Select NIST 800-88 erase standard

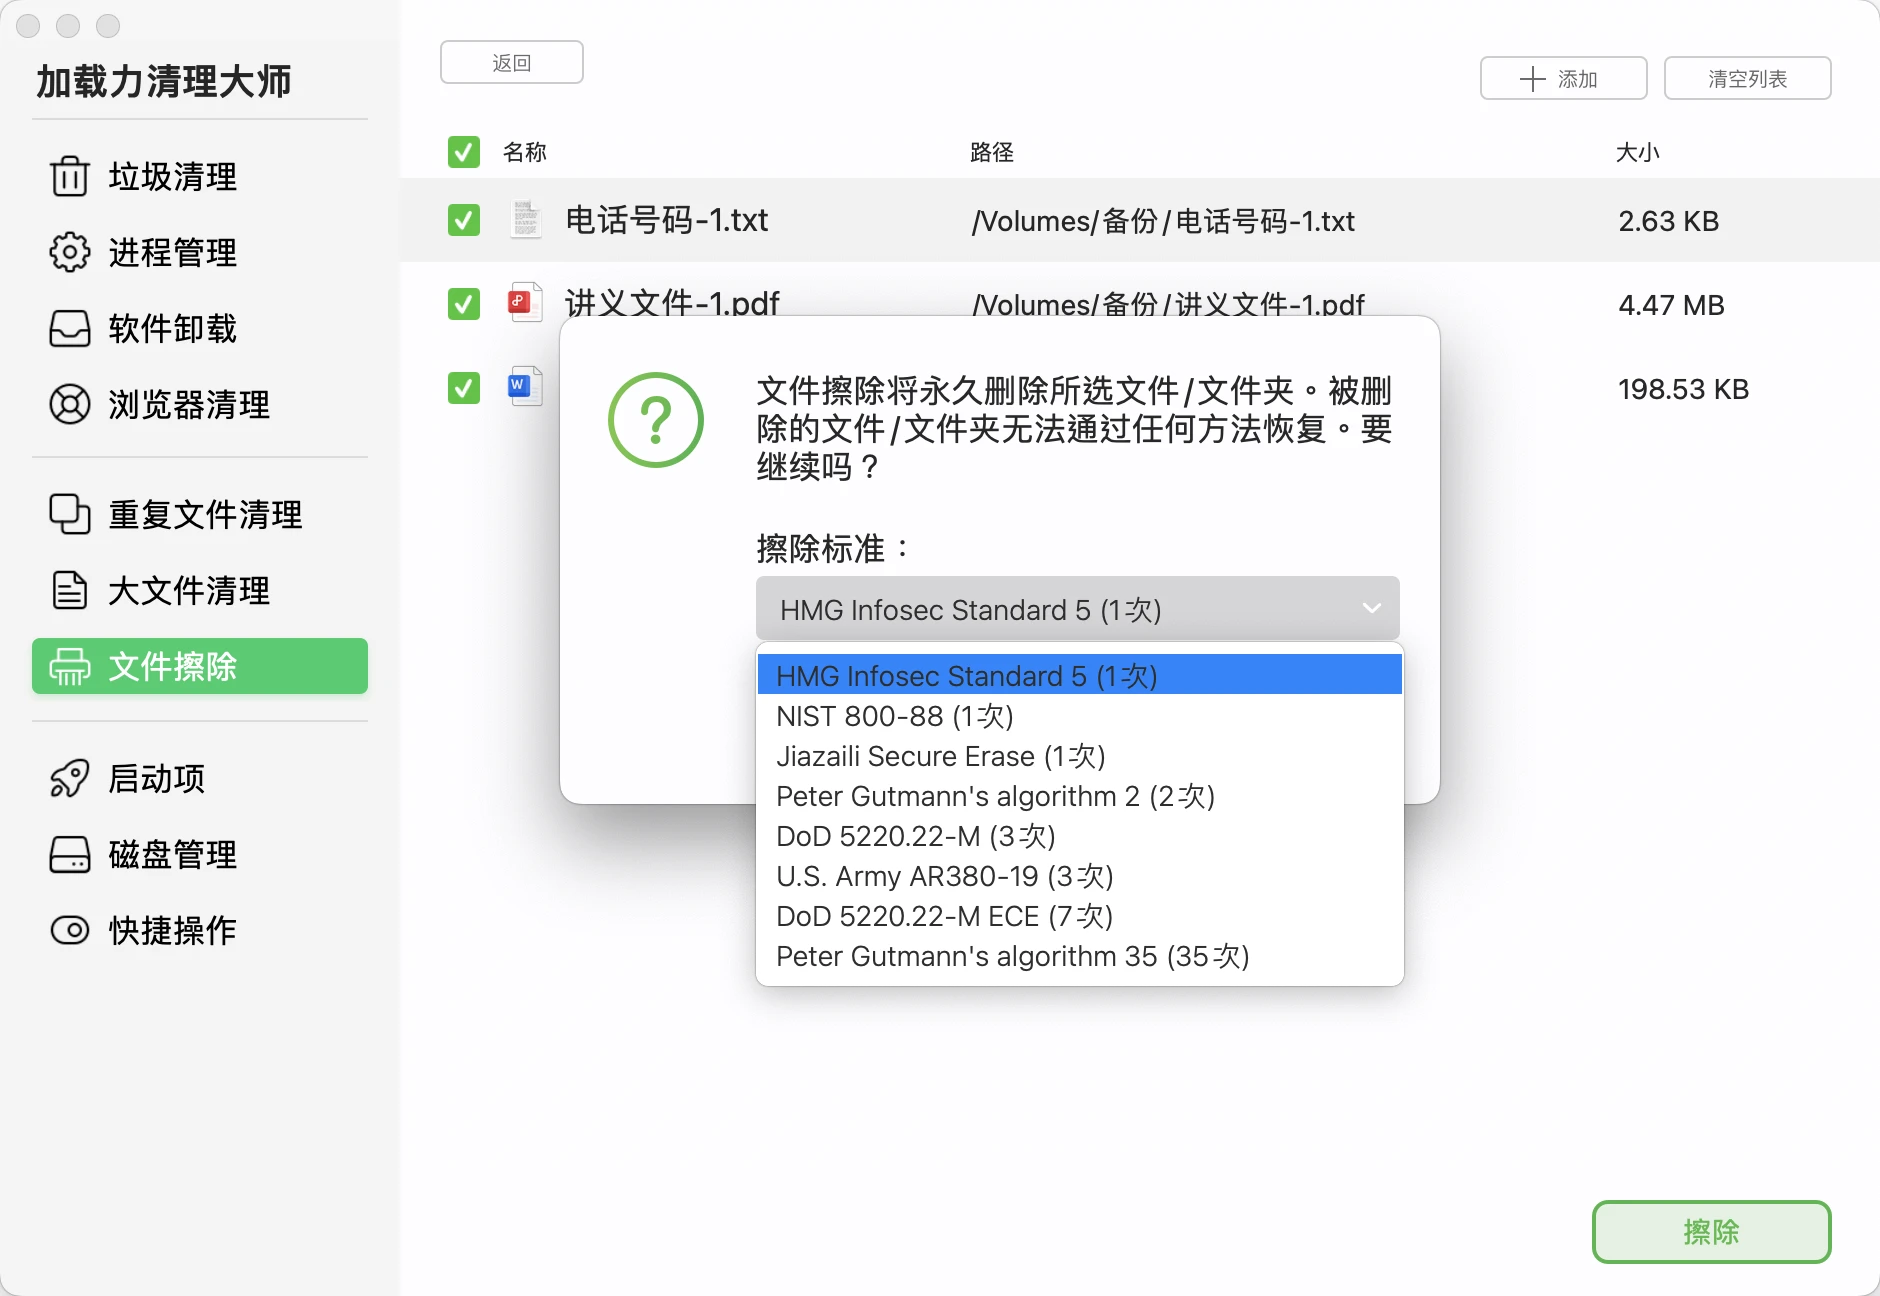click(895, 716)
